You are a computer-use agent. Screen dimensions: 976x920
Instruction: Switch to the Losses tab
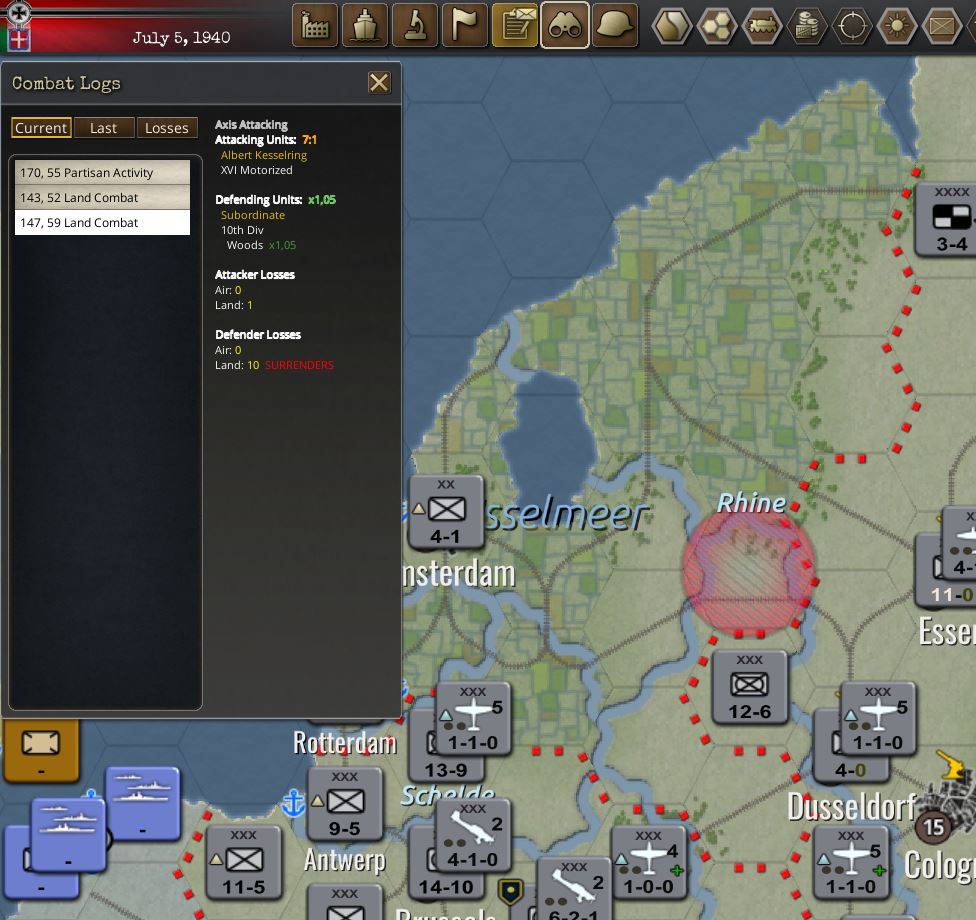click(167, 128)
